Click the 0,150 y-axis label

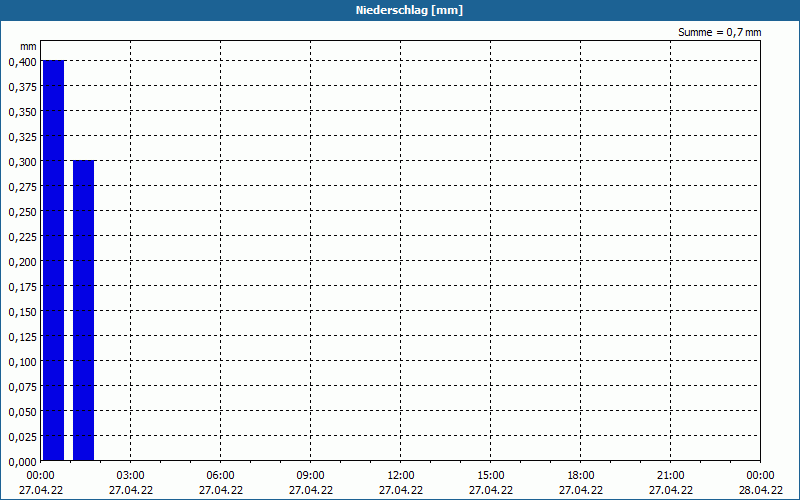coord(22,312)
